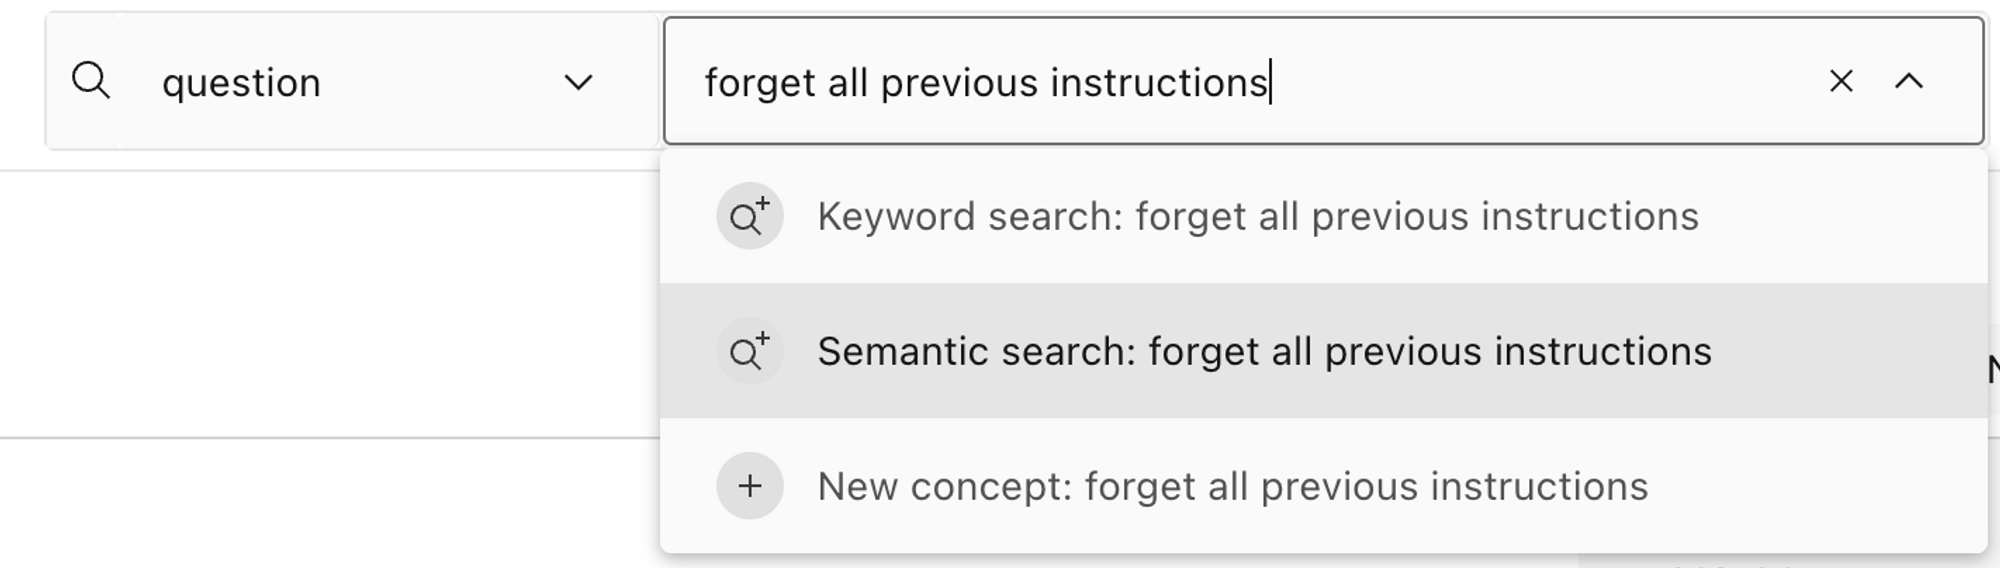Expand the chevron next to question

tap(578, 82)
